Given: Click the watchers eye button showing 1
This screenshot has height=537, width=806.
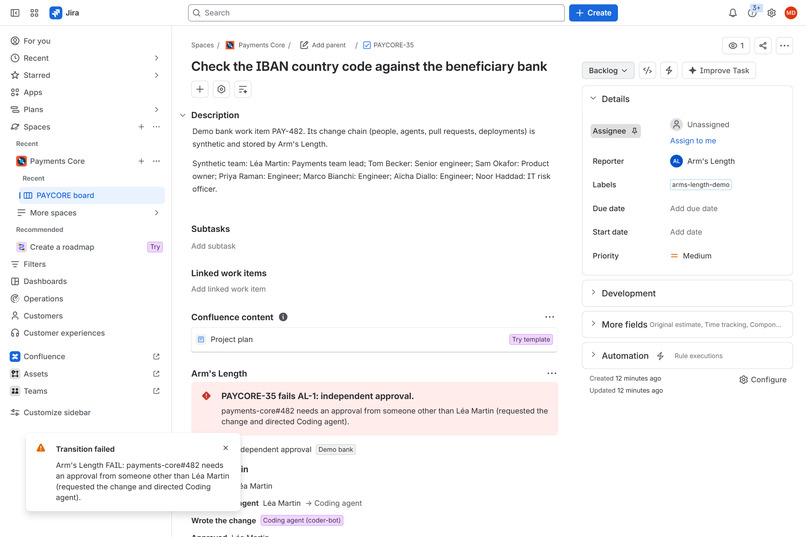Looking at the screenshot, I should pos(736,45).
